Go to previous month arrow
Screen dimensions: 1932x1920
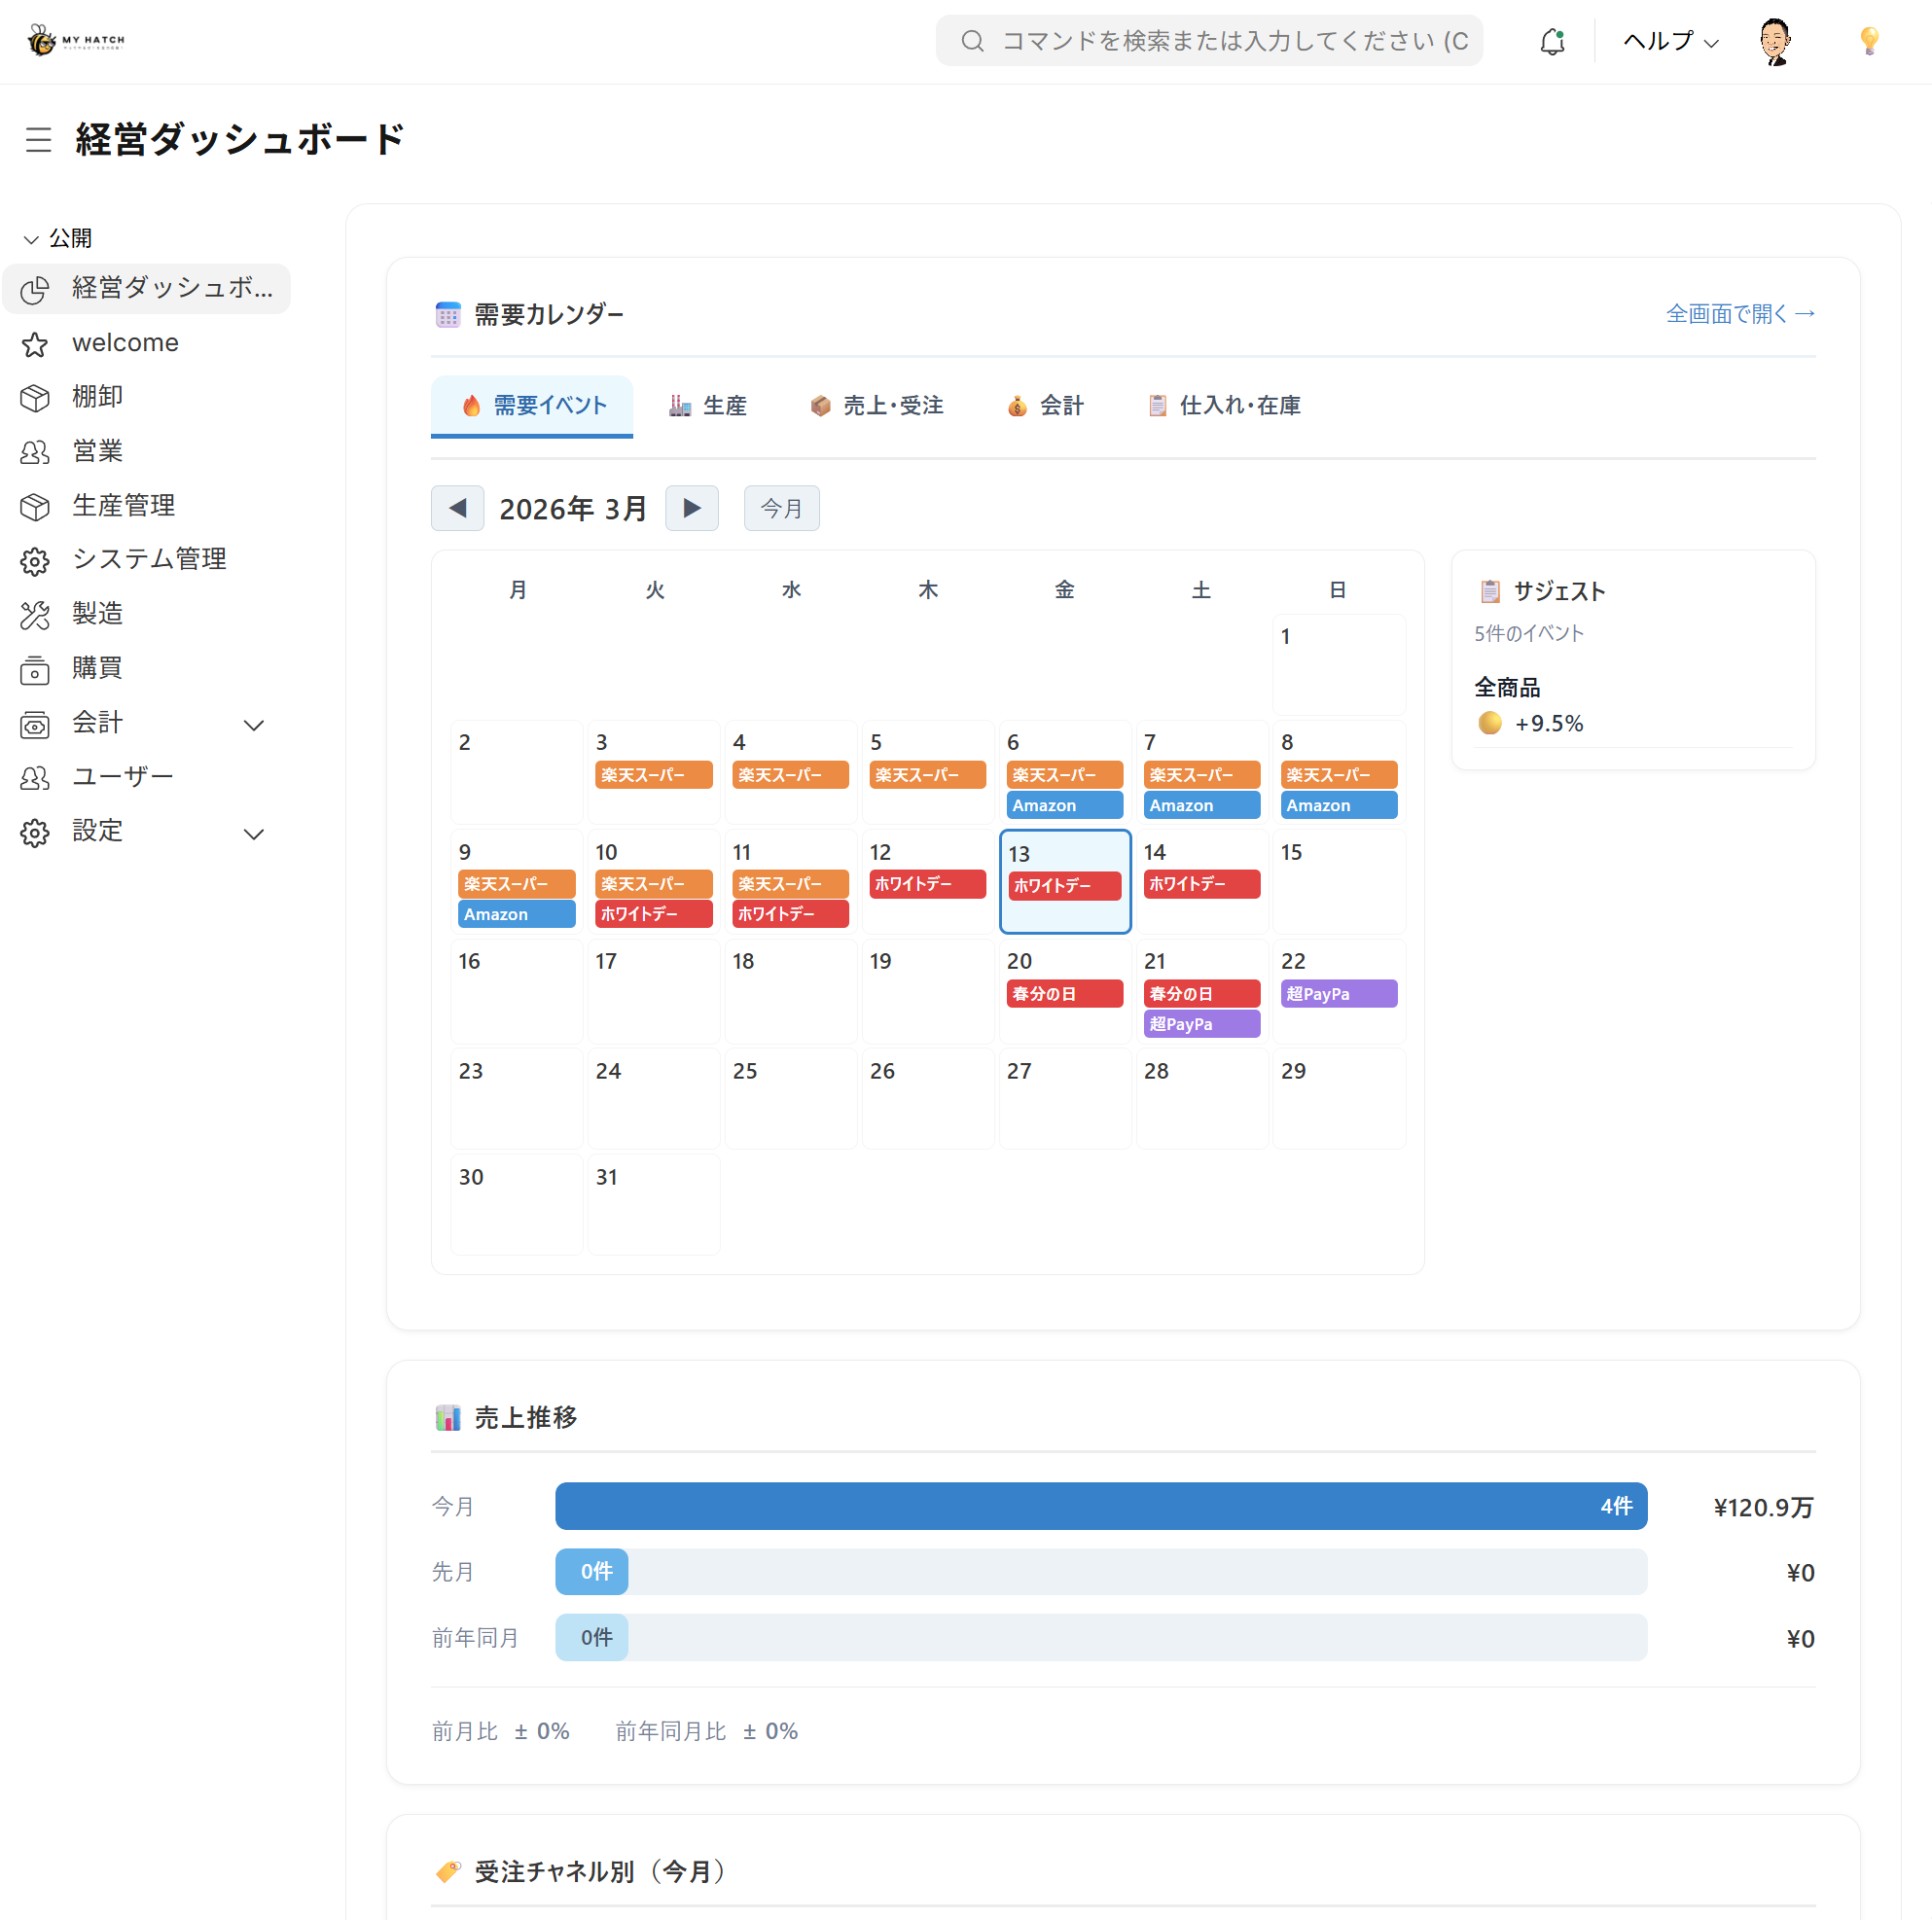click(457, 508)
